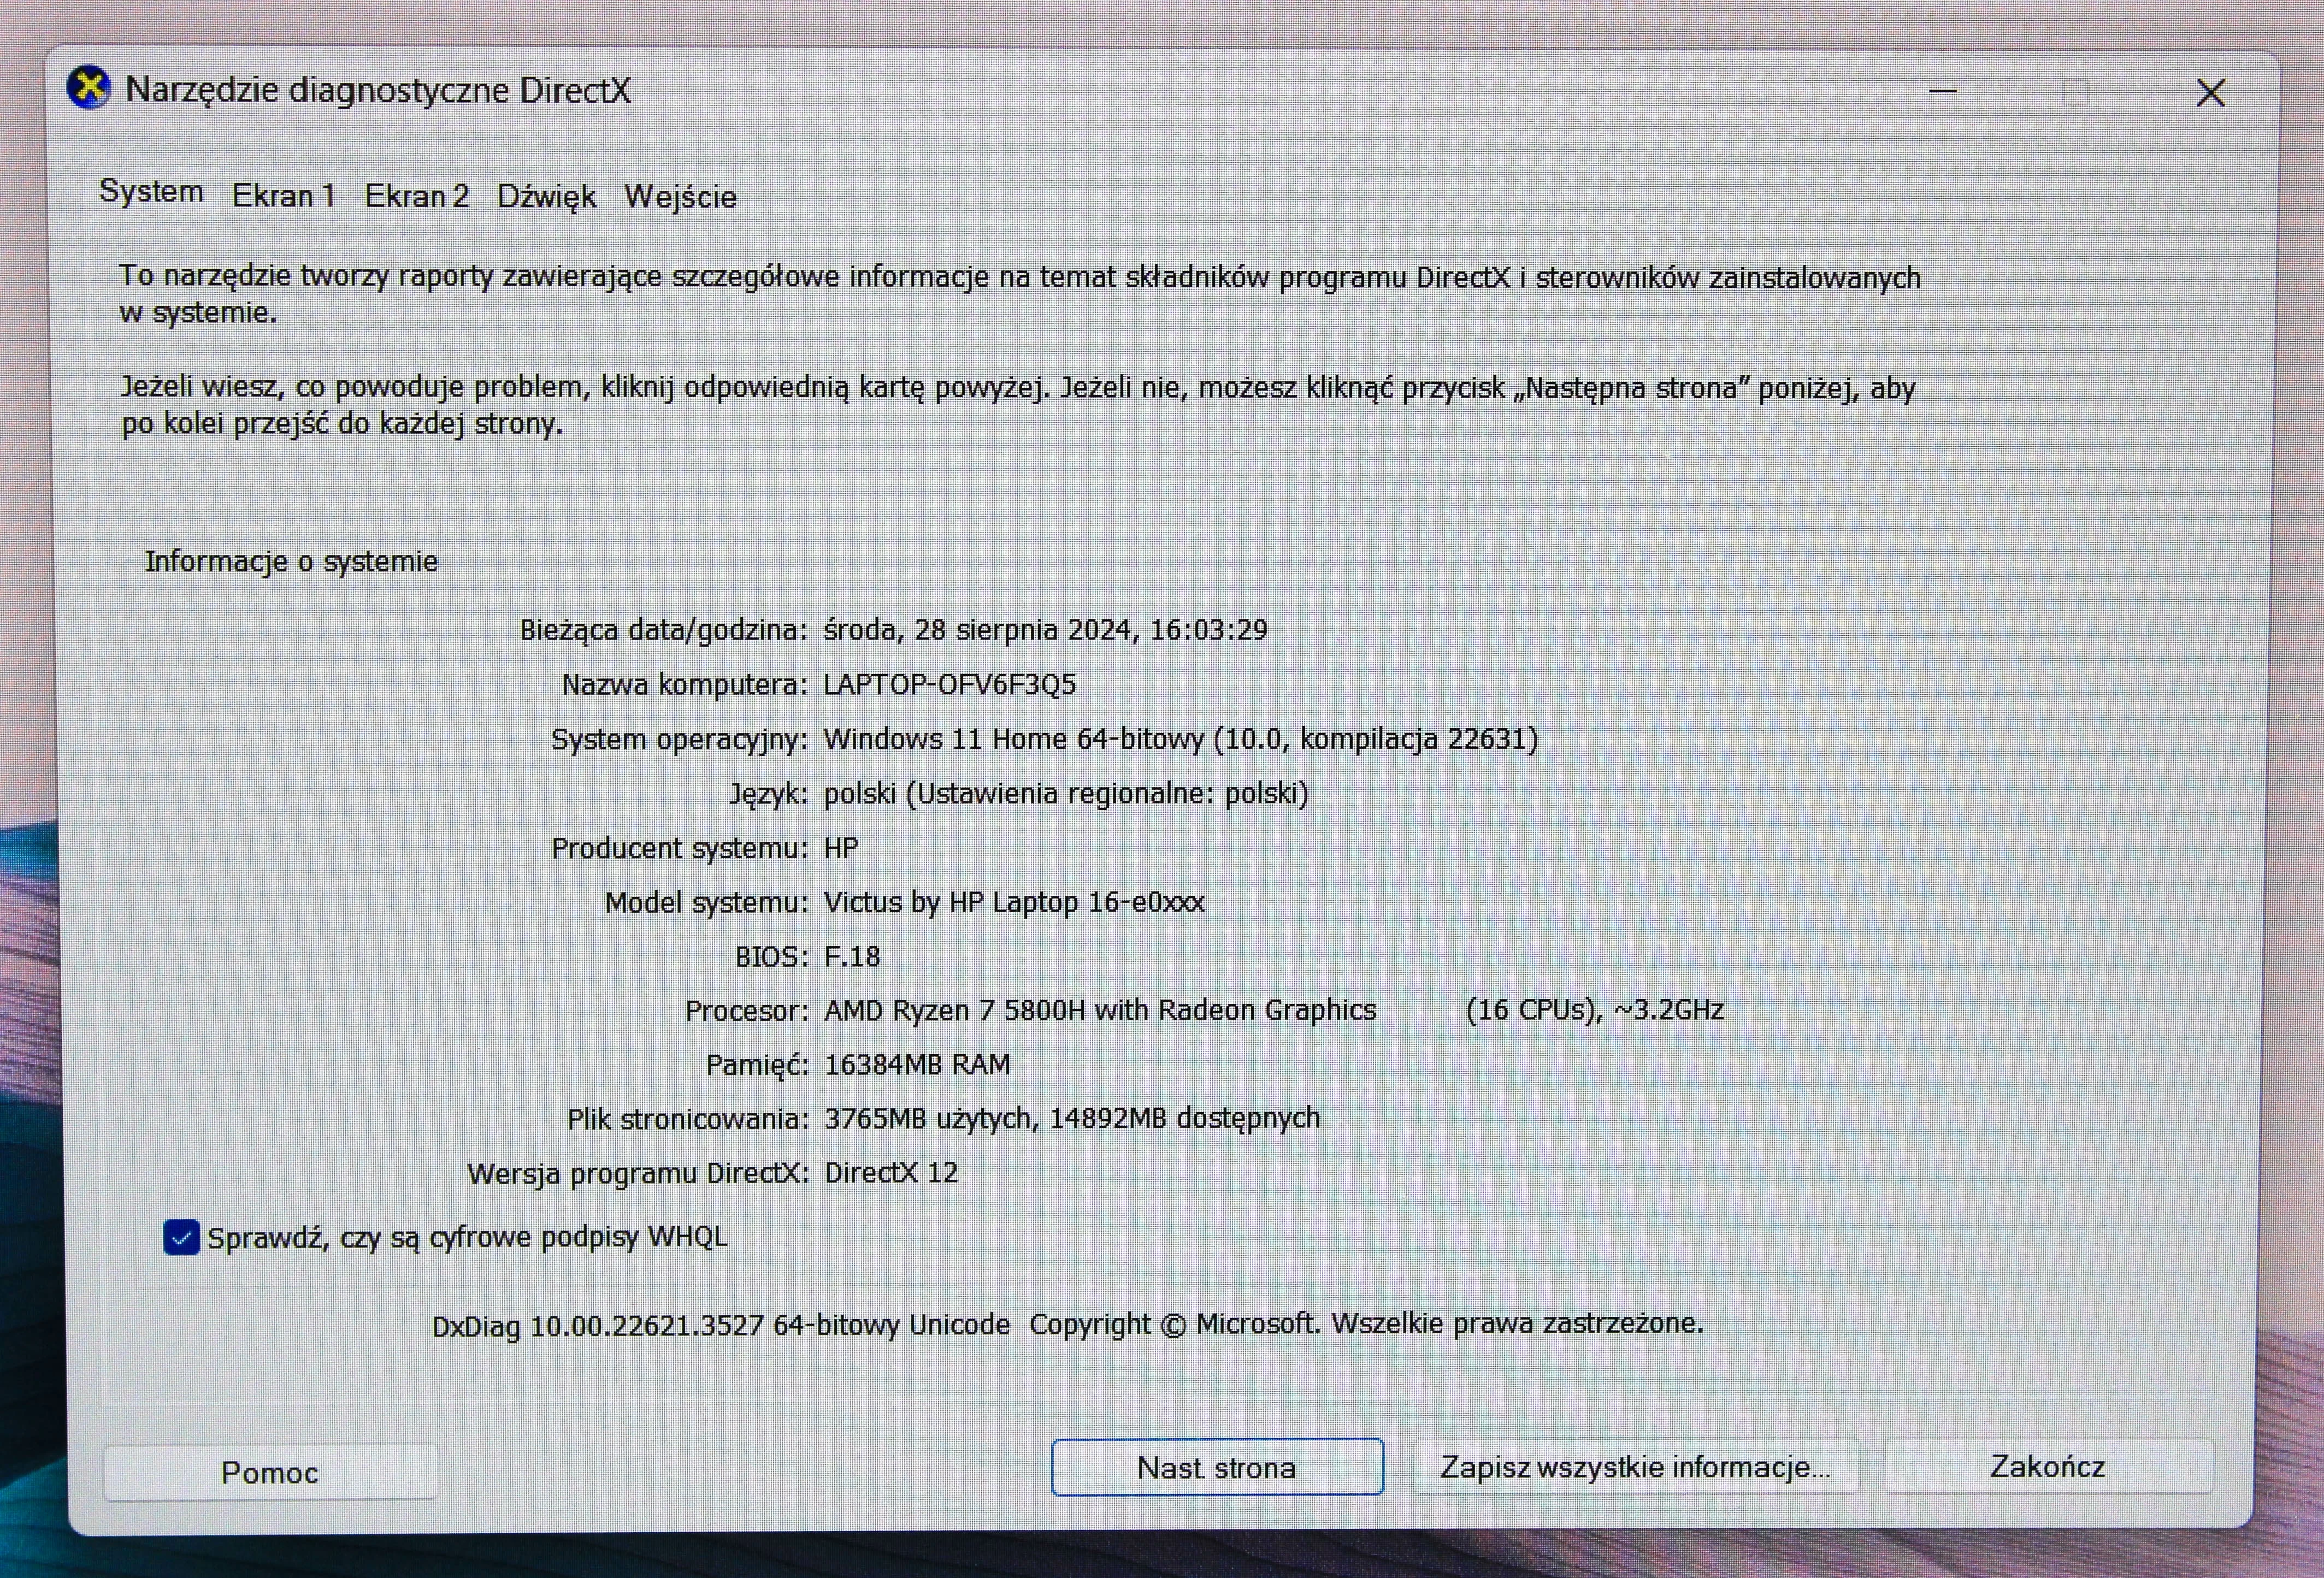Image resolution: width=2324 pixels, height=1578 pixels.
Task: Open the Dźwięk tab
Action: pos(546,196)
